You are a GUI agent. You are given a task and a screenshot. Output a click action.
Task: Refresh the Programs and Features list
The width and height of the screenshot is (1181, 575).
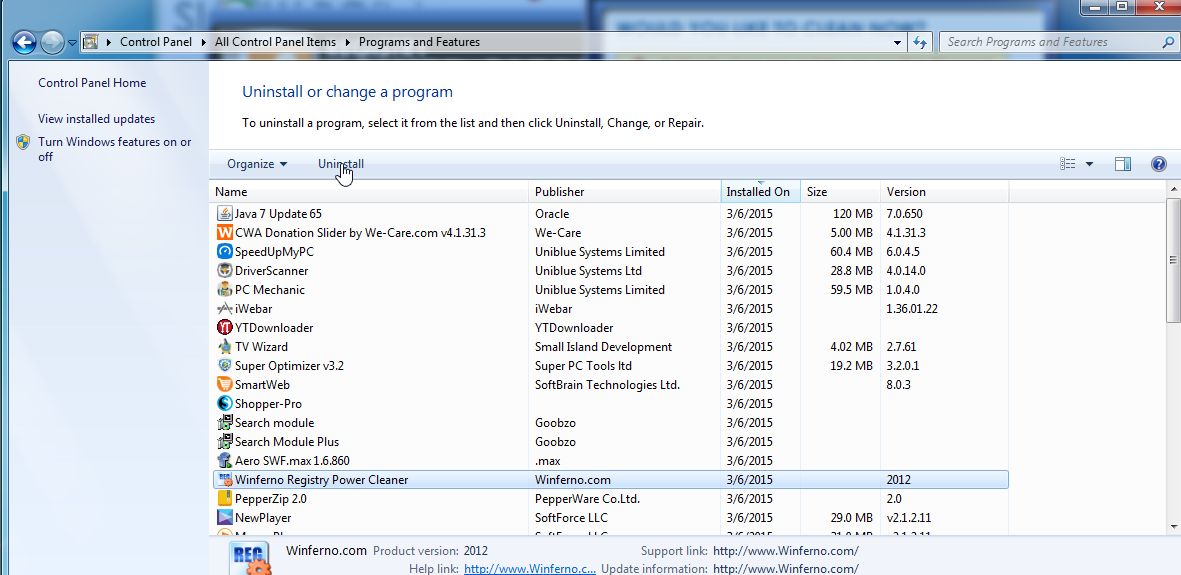click(920, 42)
